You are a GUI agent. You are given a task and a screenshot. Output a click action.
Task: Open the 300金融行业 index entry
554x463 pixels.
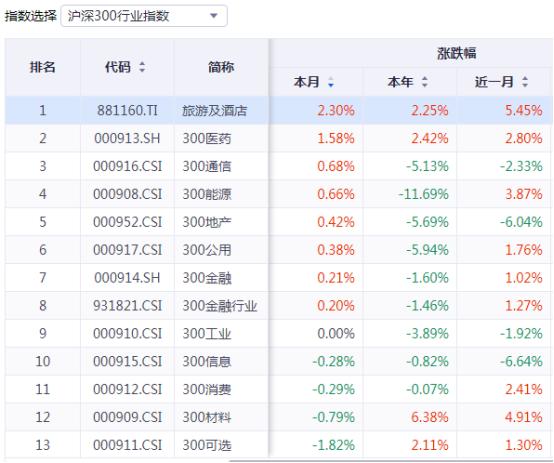coord(220,306)
